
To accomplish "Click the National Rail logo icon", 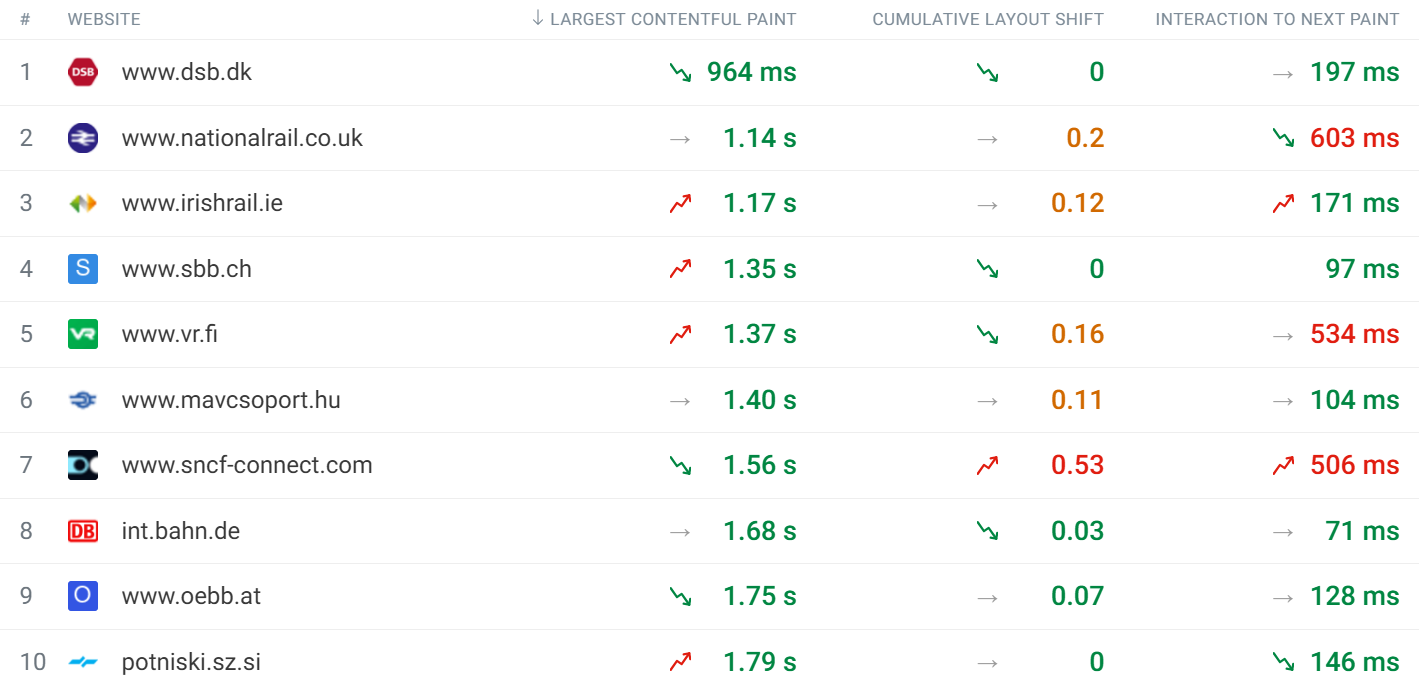I will click(x=83, y=138).
